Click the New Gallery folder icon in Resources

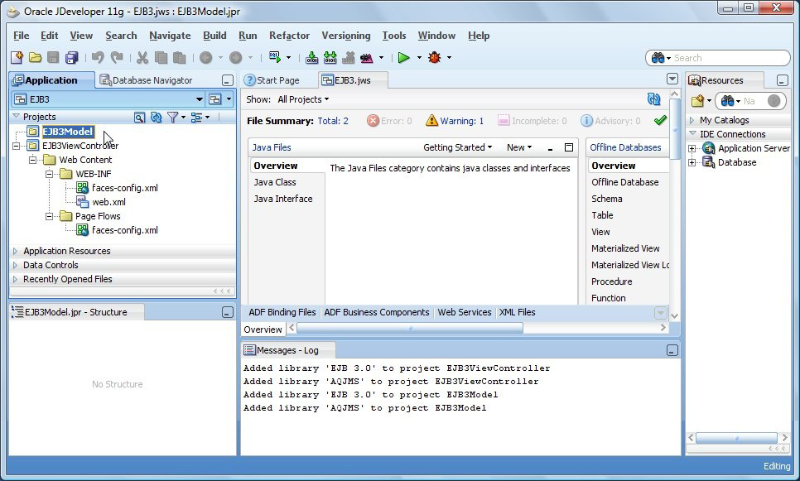[697, 101]
